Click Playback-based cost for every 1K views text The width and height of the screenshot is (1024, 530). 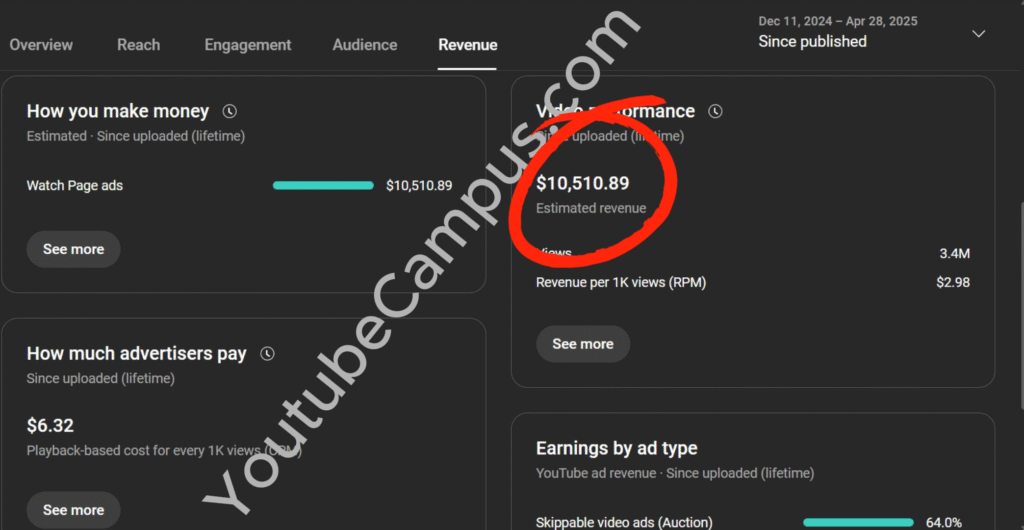click(x=164, y=450)
